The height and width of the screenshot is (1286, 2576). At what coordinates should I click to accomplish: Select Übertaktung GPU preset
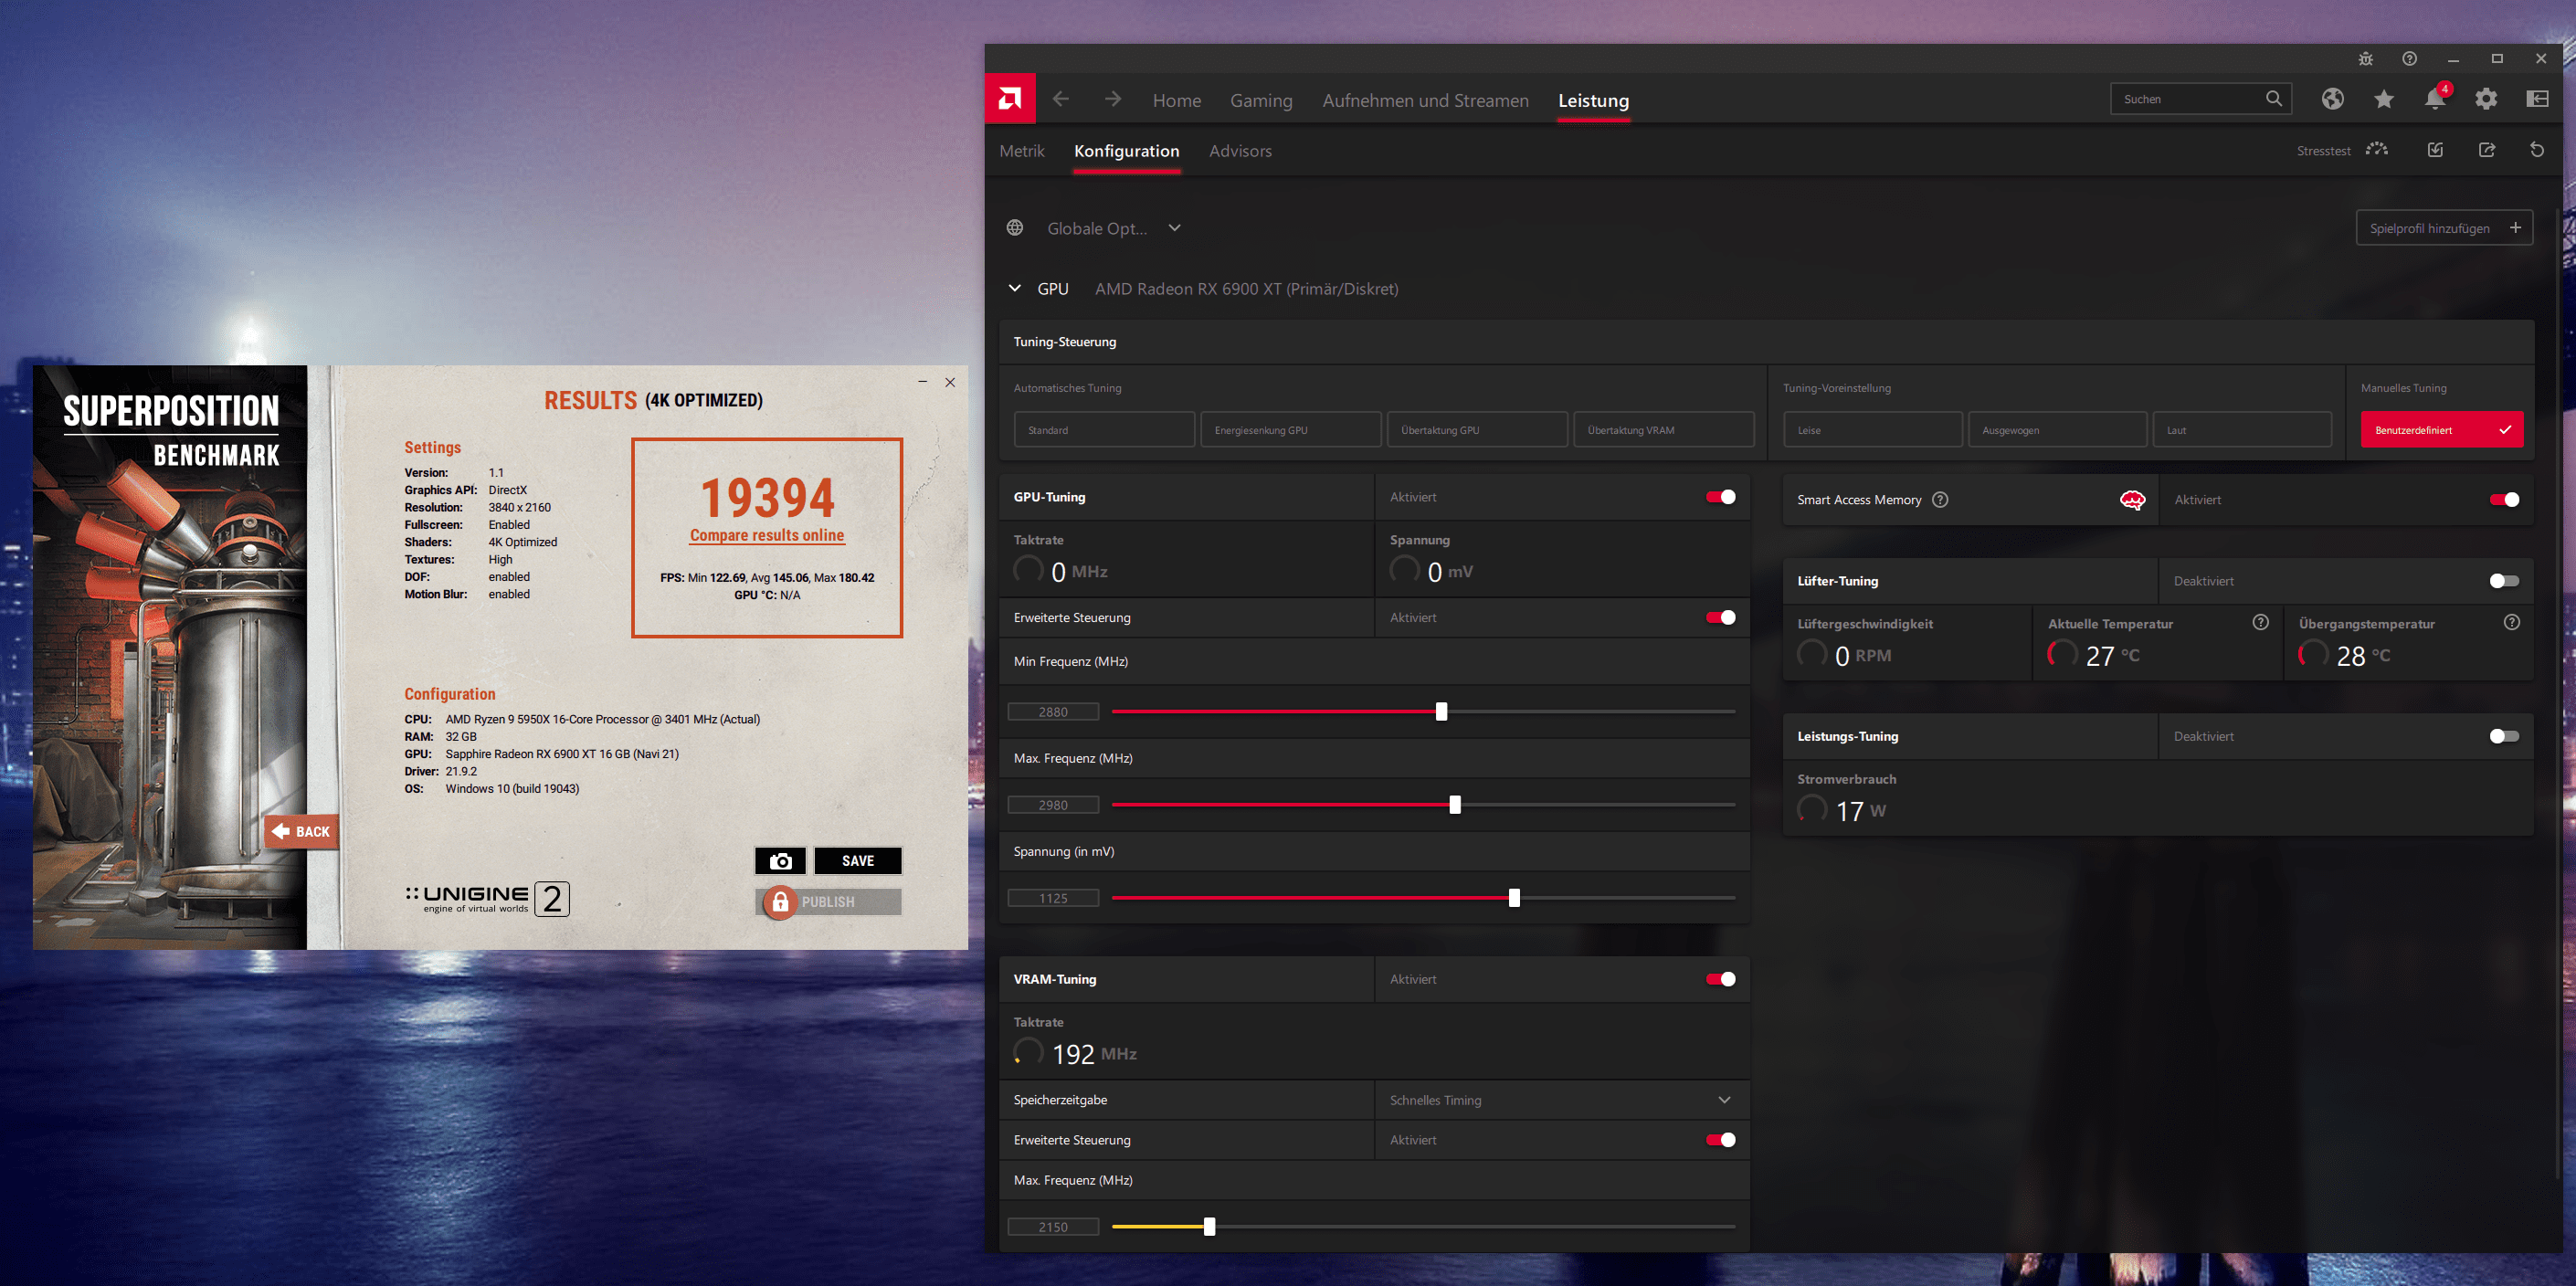(1476, 430)
